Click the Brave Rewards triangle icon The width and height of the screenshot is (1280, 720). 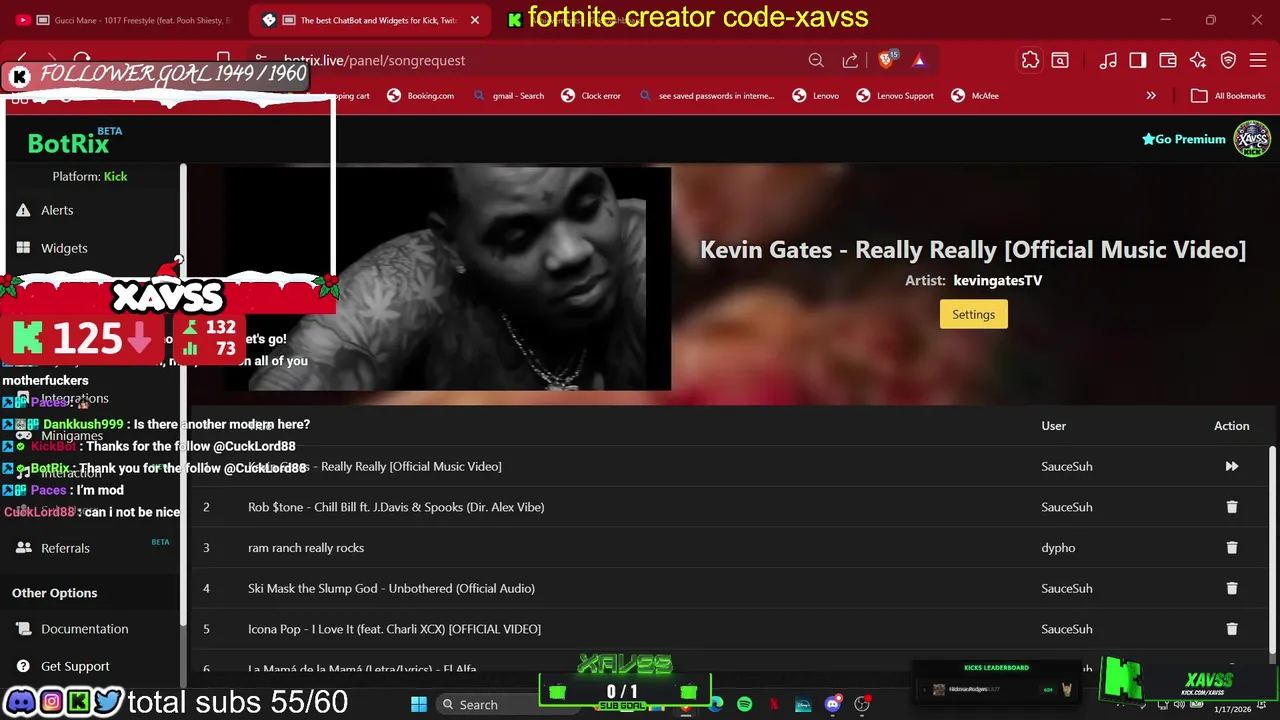919,60
